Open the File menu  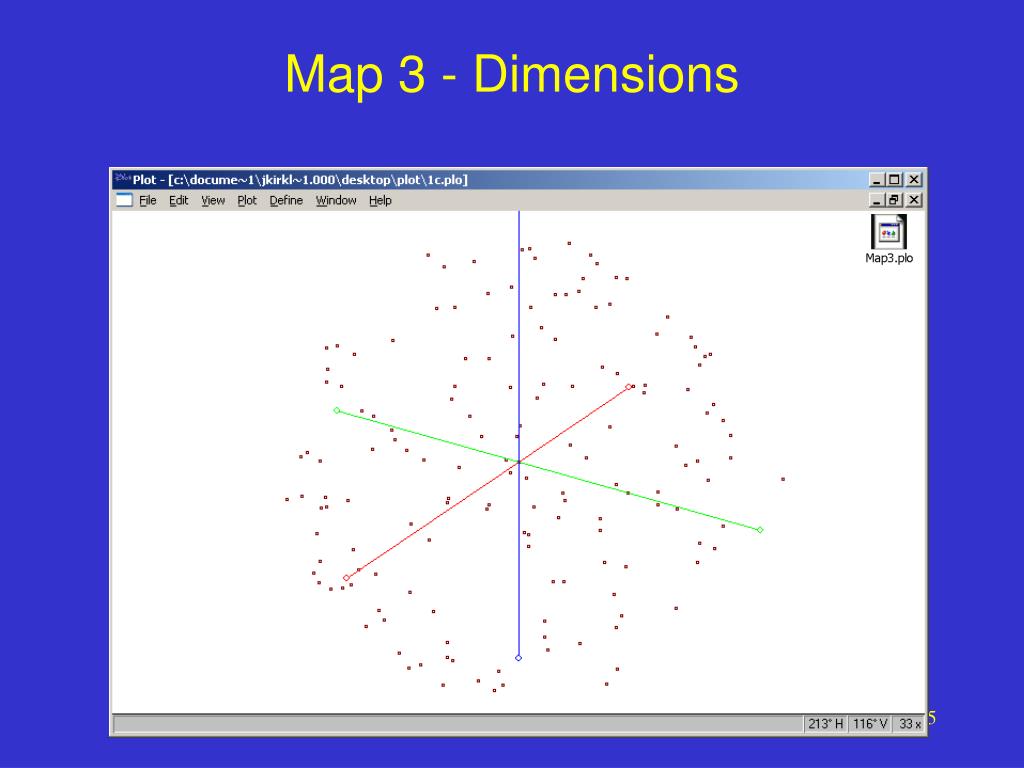(148, 200)
